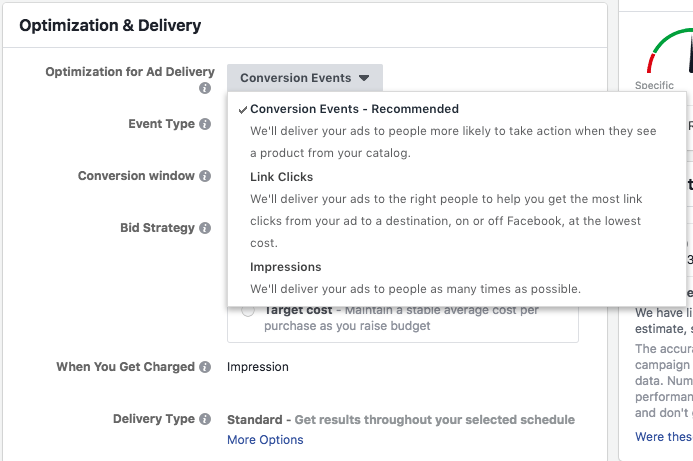Open the More Options link

point(265,440)
